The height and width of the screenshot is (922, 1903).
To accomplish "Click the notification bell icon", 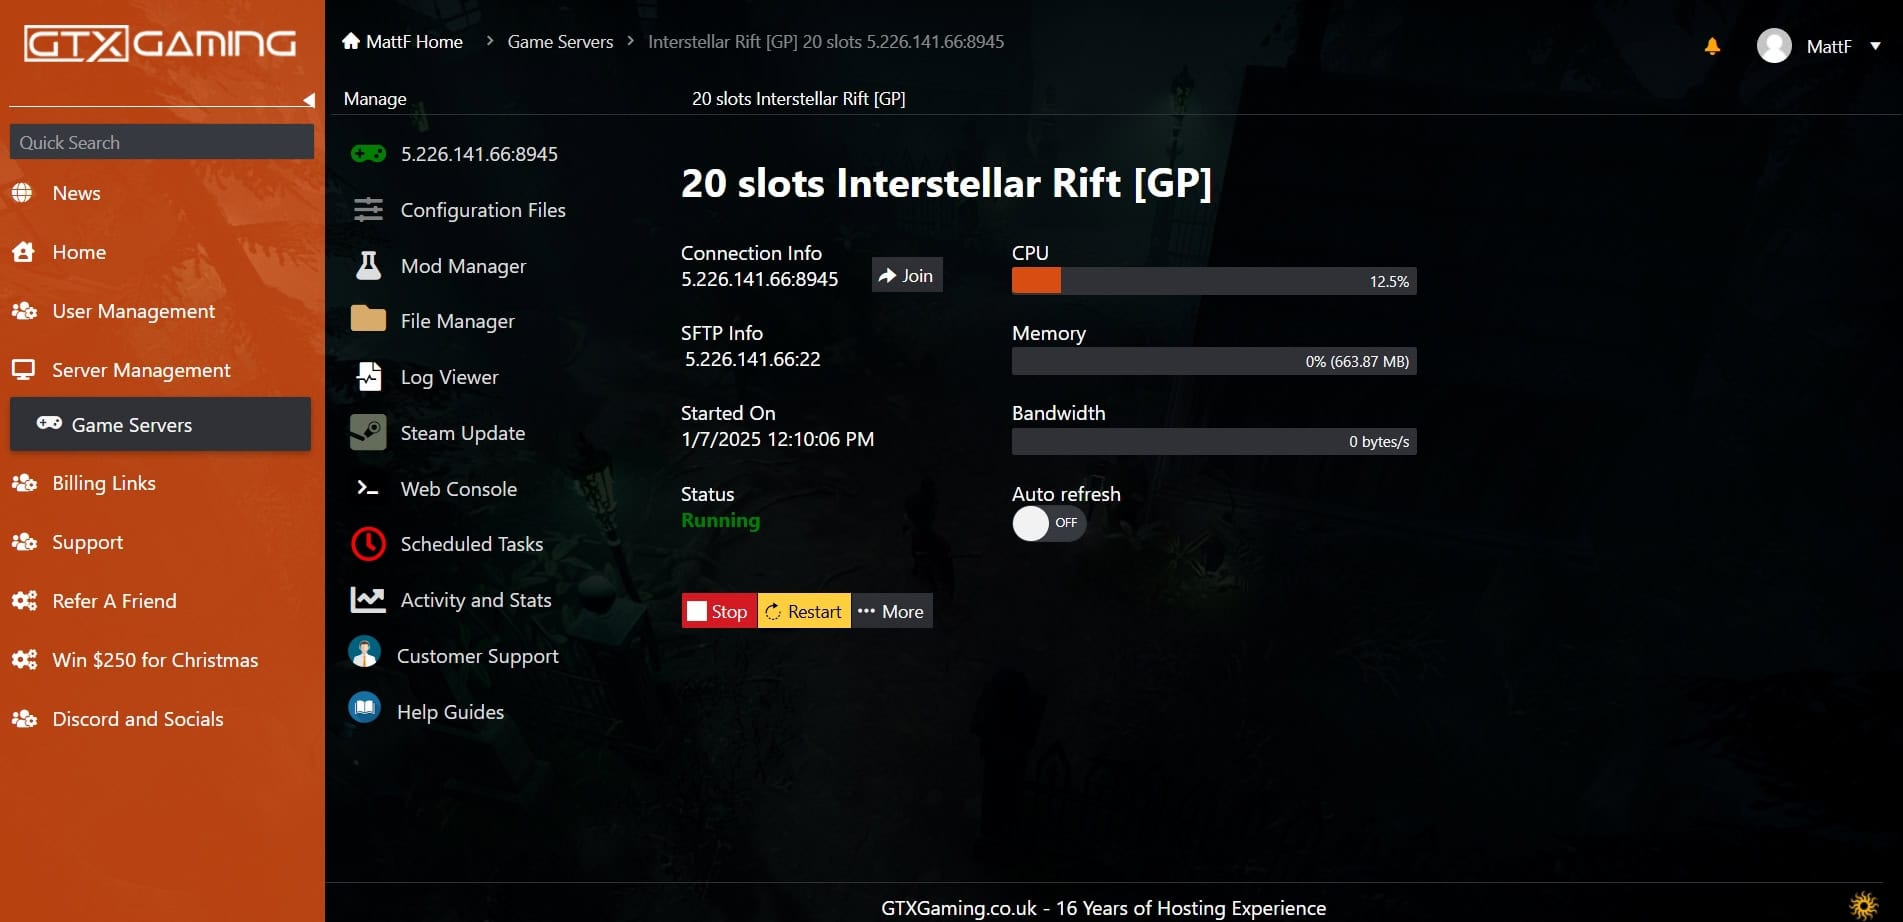I will 1712,46.
